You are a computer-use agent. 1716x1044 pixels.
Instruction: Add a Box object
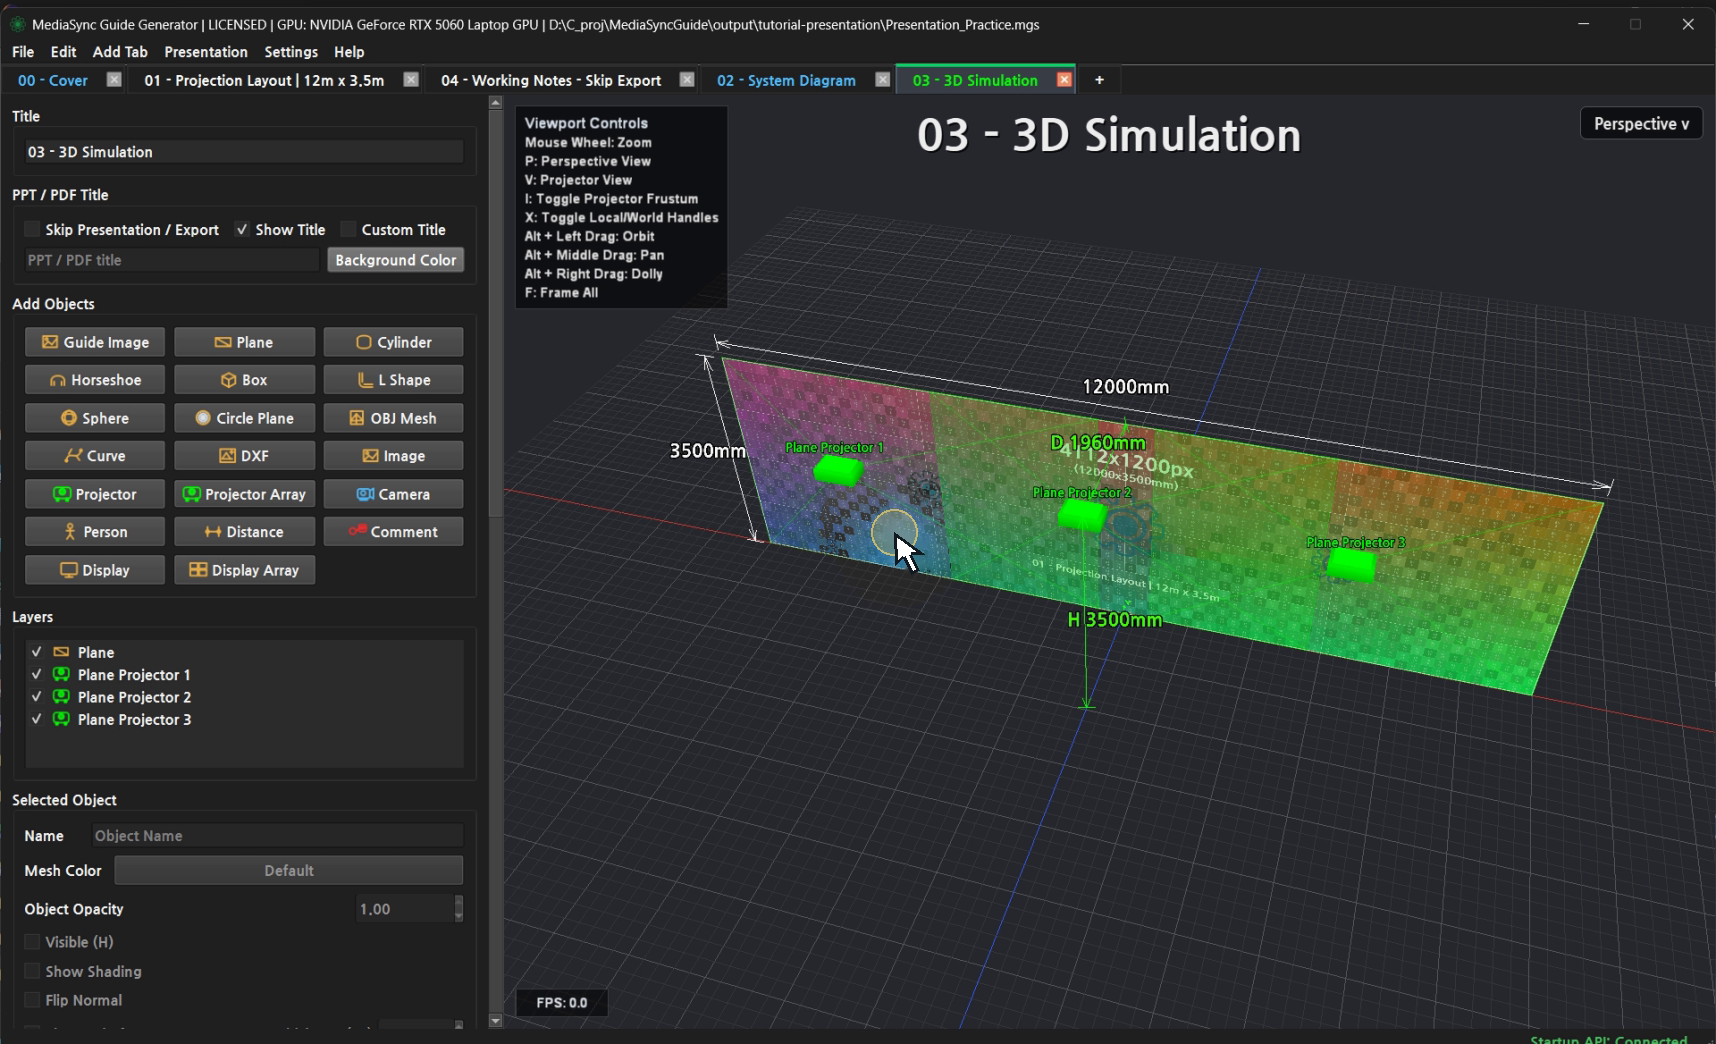tap(244, 380)
